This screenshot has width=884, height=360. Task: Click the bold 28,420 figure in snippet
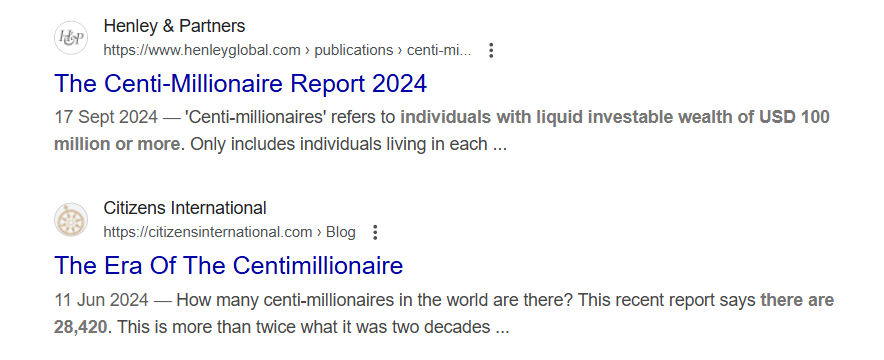point(81,327)
